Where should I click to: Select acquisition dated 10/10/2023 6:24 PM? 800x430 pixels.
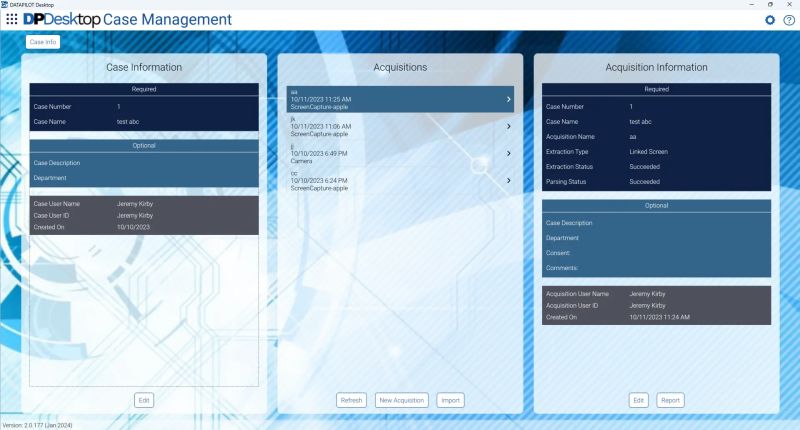pyautogui.click(x=400, y=181)
